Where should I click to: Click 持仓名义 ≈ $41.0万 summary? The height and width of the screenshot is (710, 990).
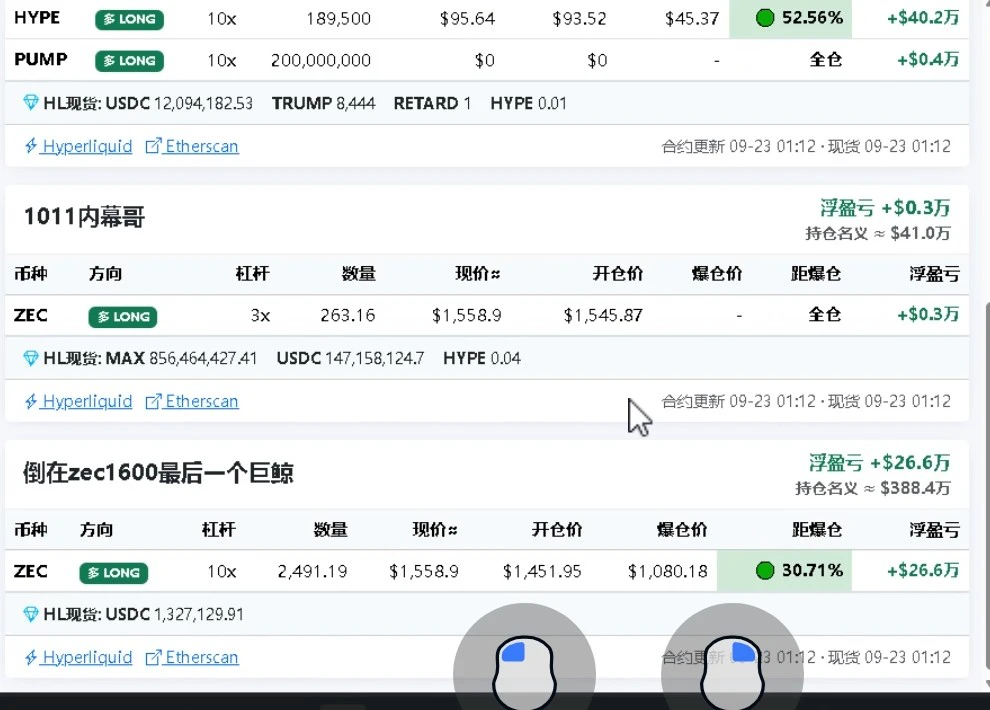point(878,234)
